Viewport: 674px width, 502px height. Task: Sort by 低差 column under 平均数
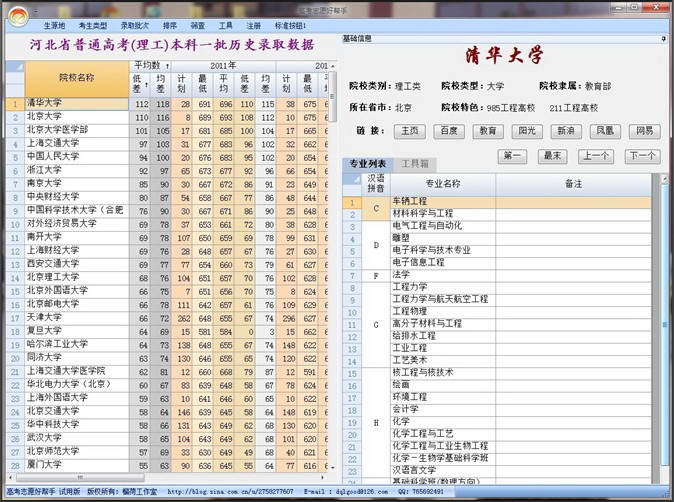pyautogui.click(x=140, y=84)
